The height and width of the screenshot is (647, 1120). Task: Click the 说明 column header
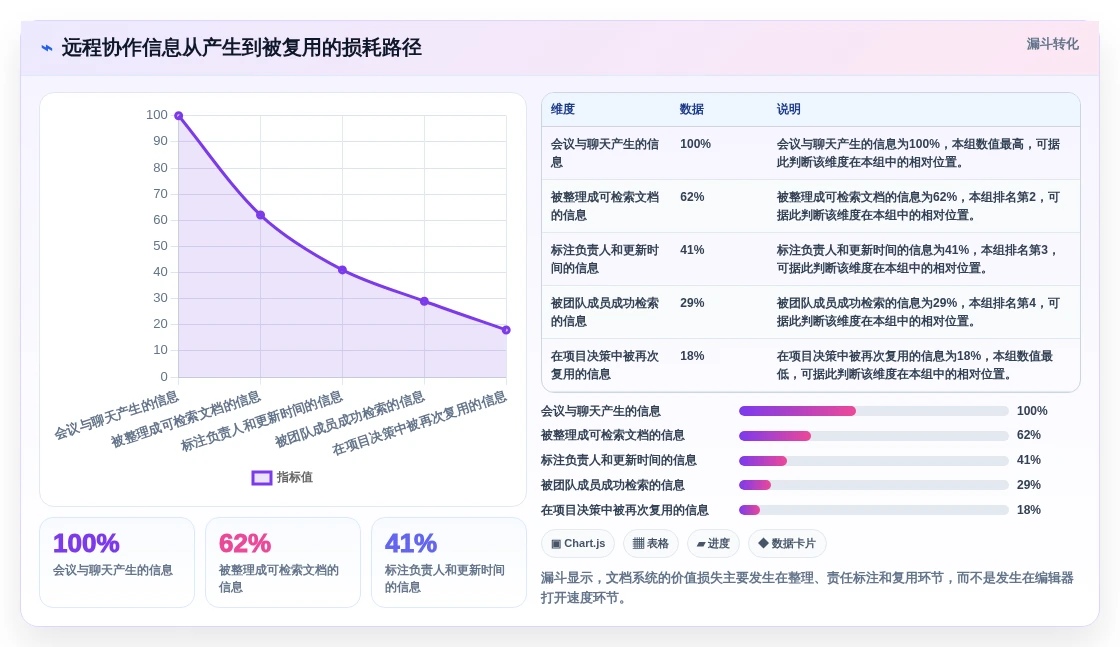click(789, 109)
